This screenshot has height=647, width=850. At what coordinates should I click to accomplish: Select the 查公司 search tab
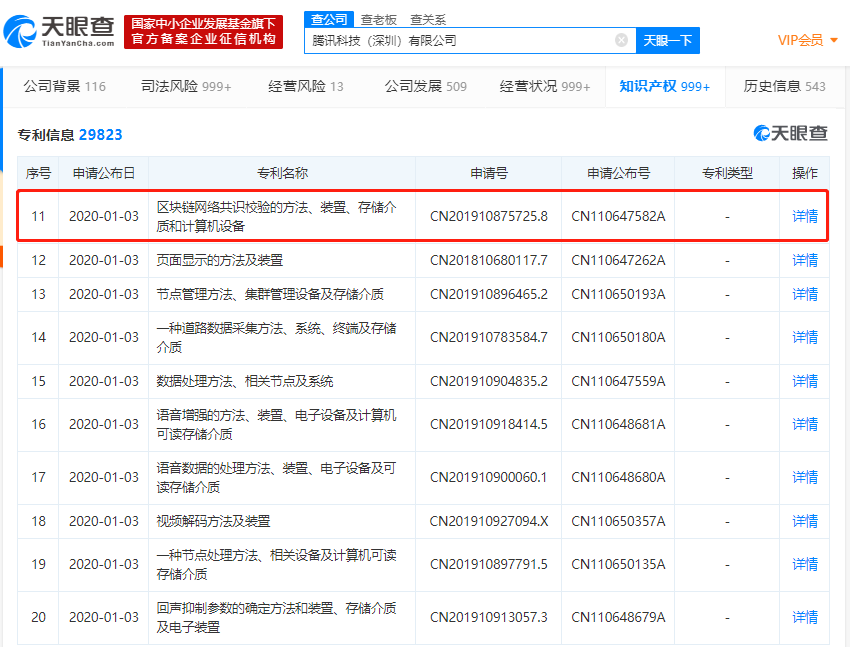click(x=329, y=19)
